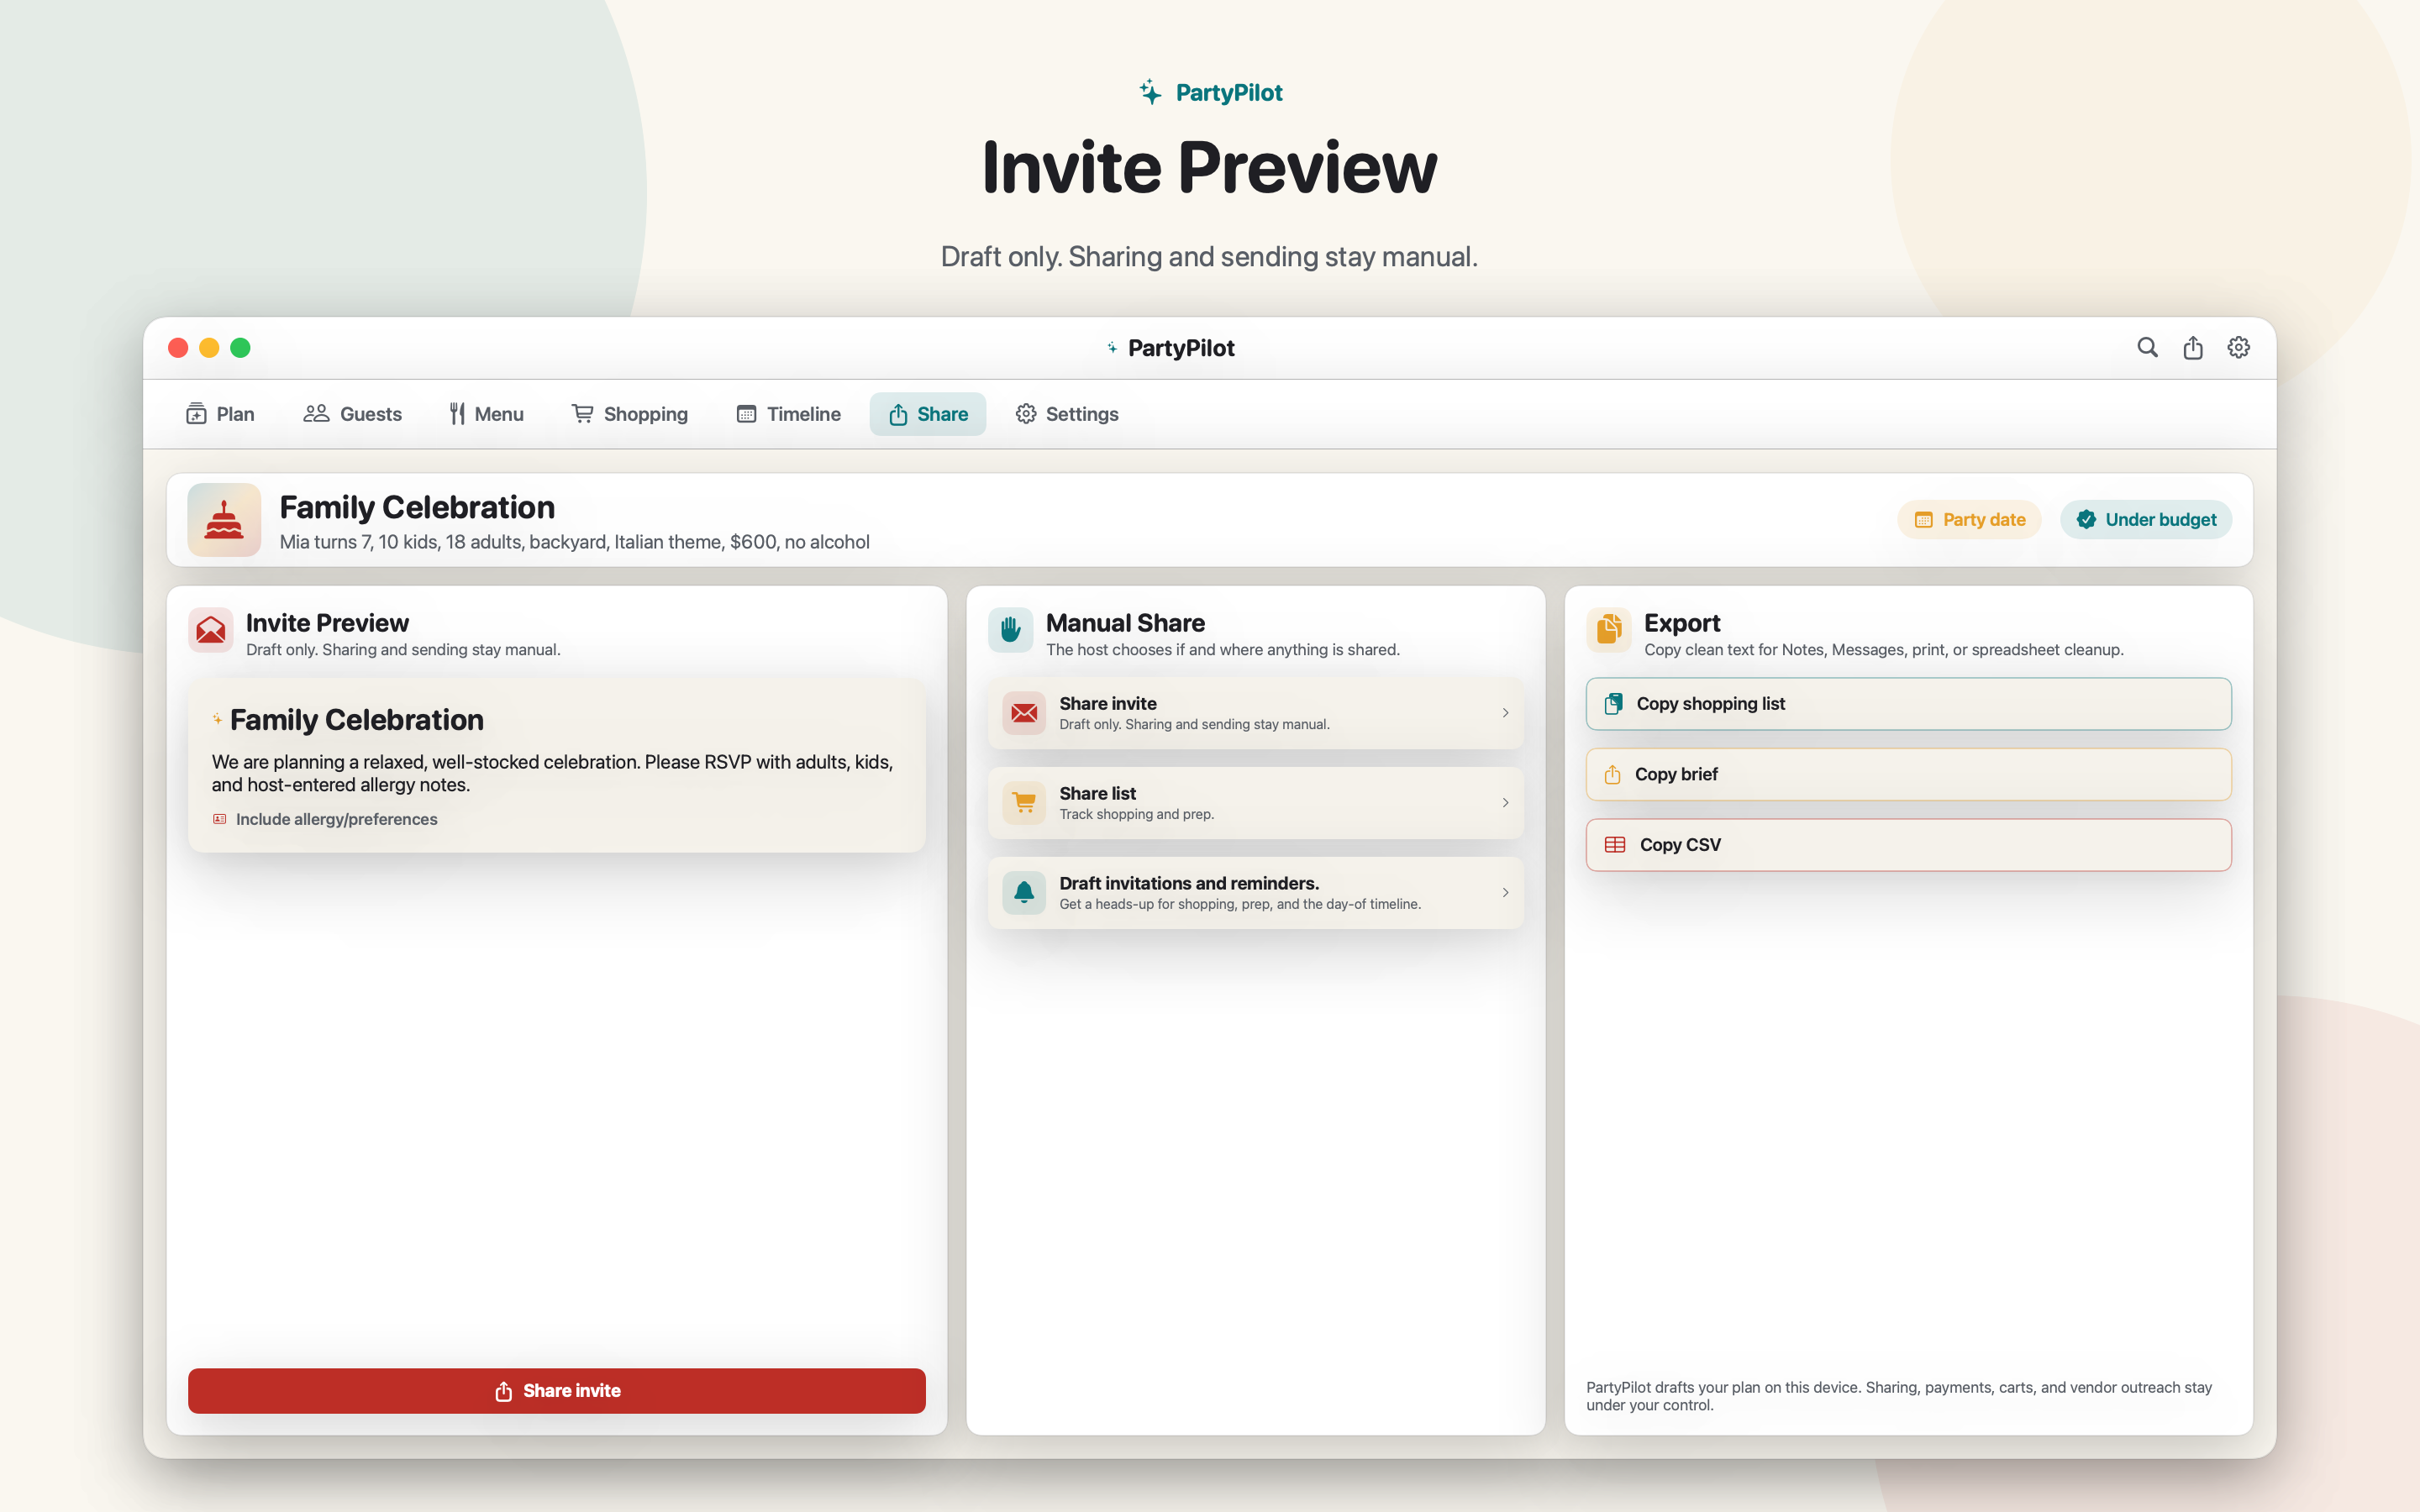Select the Shopping tab
This screenshot has height=1512, width=2420.
(x=629, y=414)
